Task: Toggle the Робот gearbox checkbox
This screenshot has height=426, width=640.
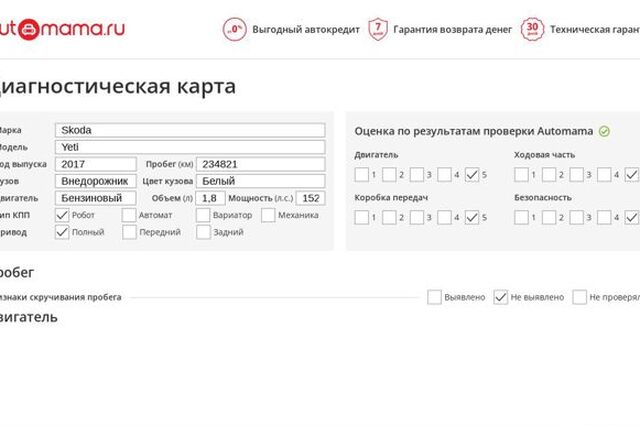Action: [x=62, y=215]
